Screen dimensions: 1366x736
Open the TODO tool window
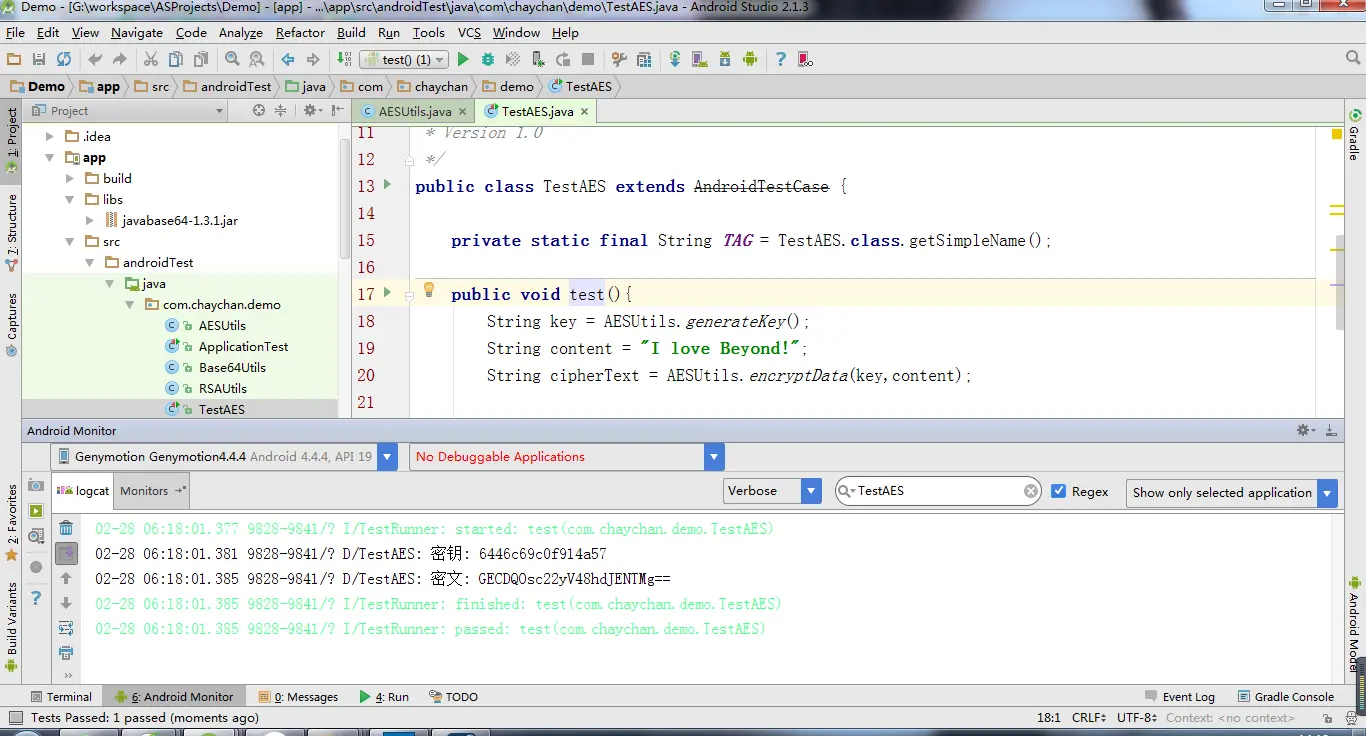454,696
